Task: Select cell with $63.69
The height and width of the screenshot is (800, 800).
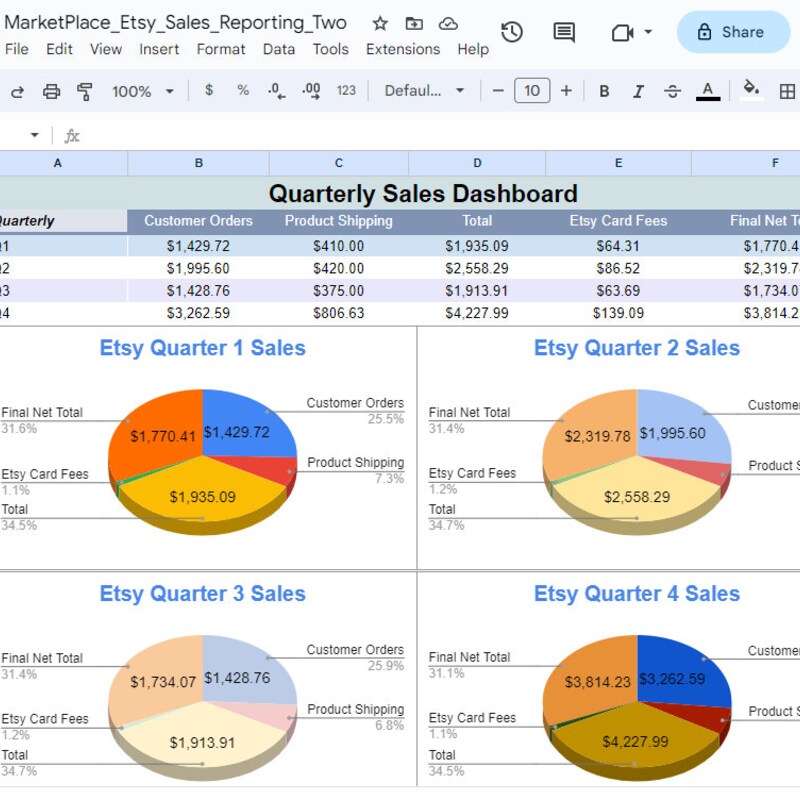Action: pos(618,291)
